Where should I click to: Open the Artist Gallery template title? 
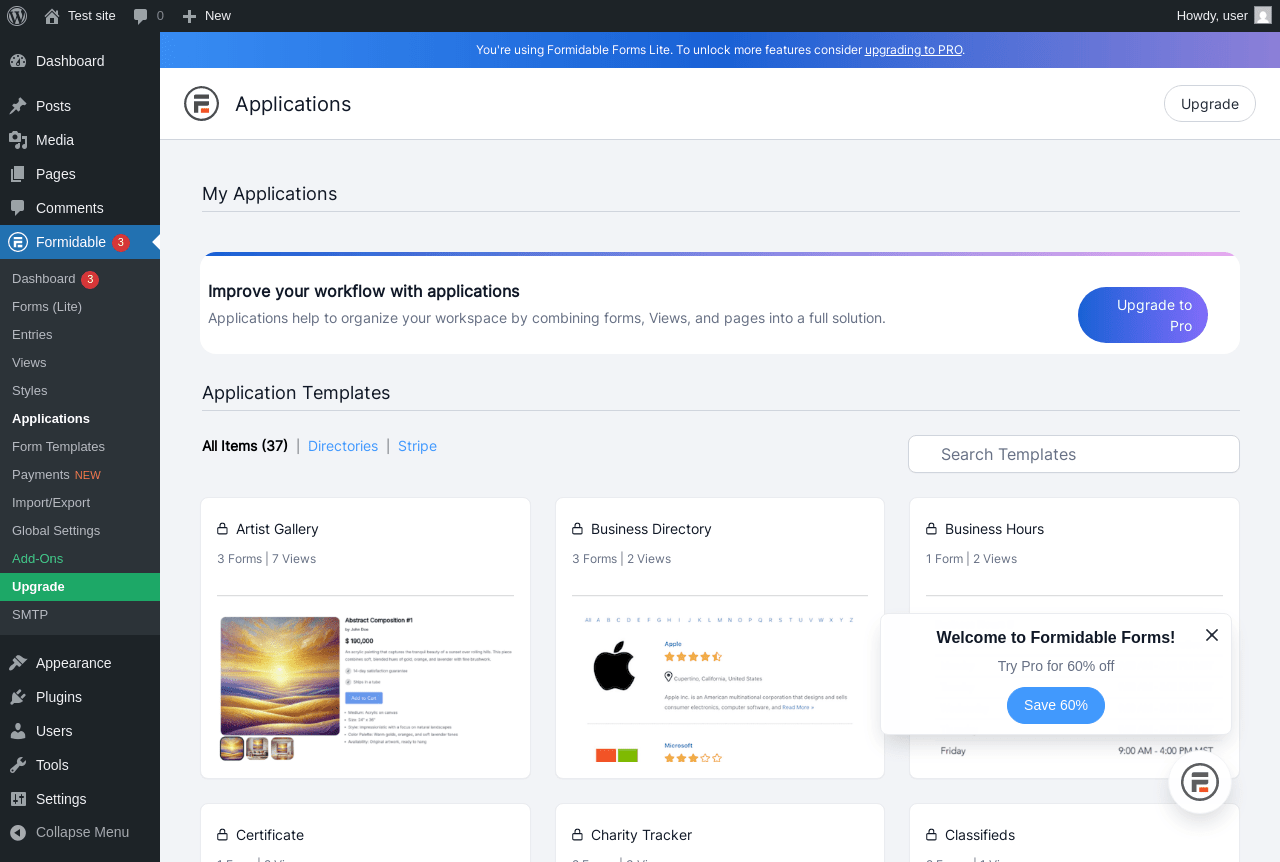pos(277,529)
